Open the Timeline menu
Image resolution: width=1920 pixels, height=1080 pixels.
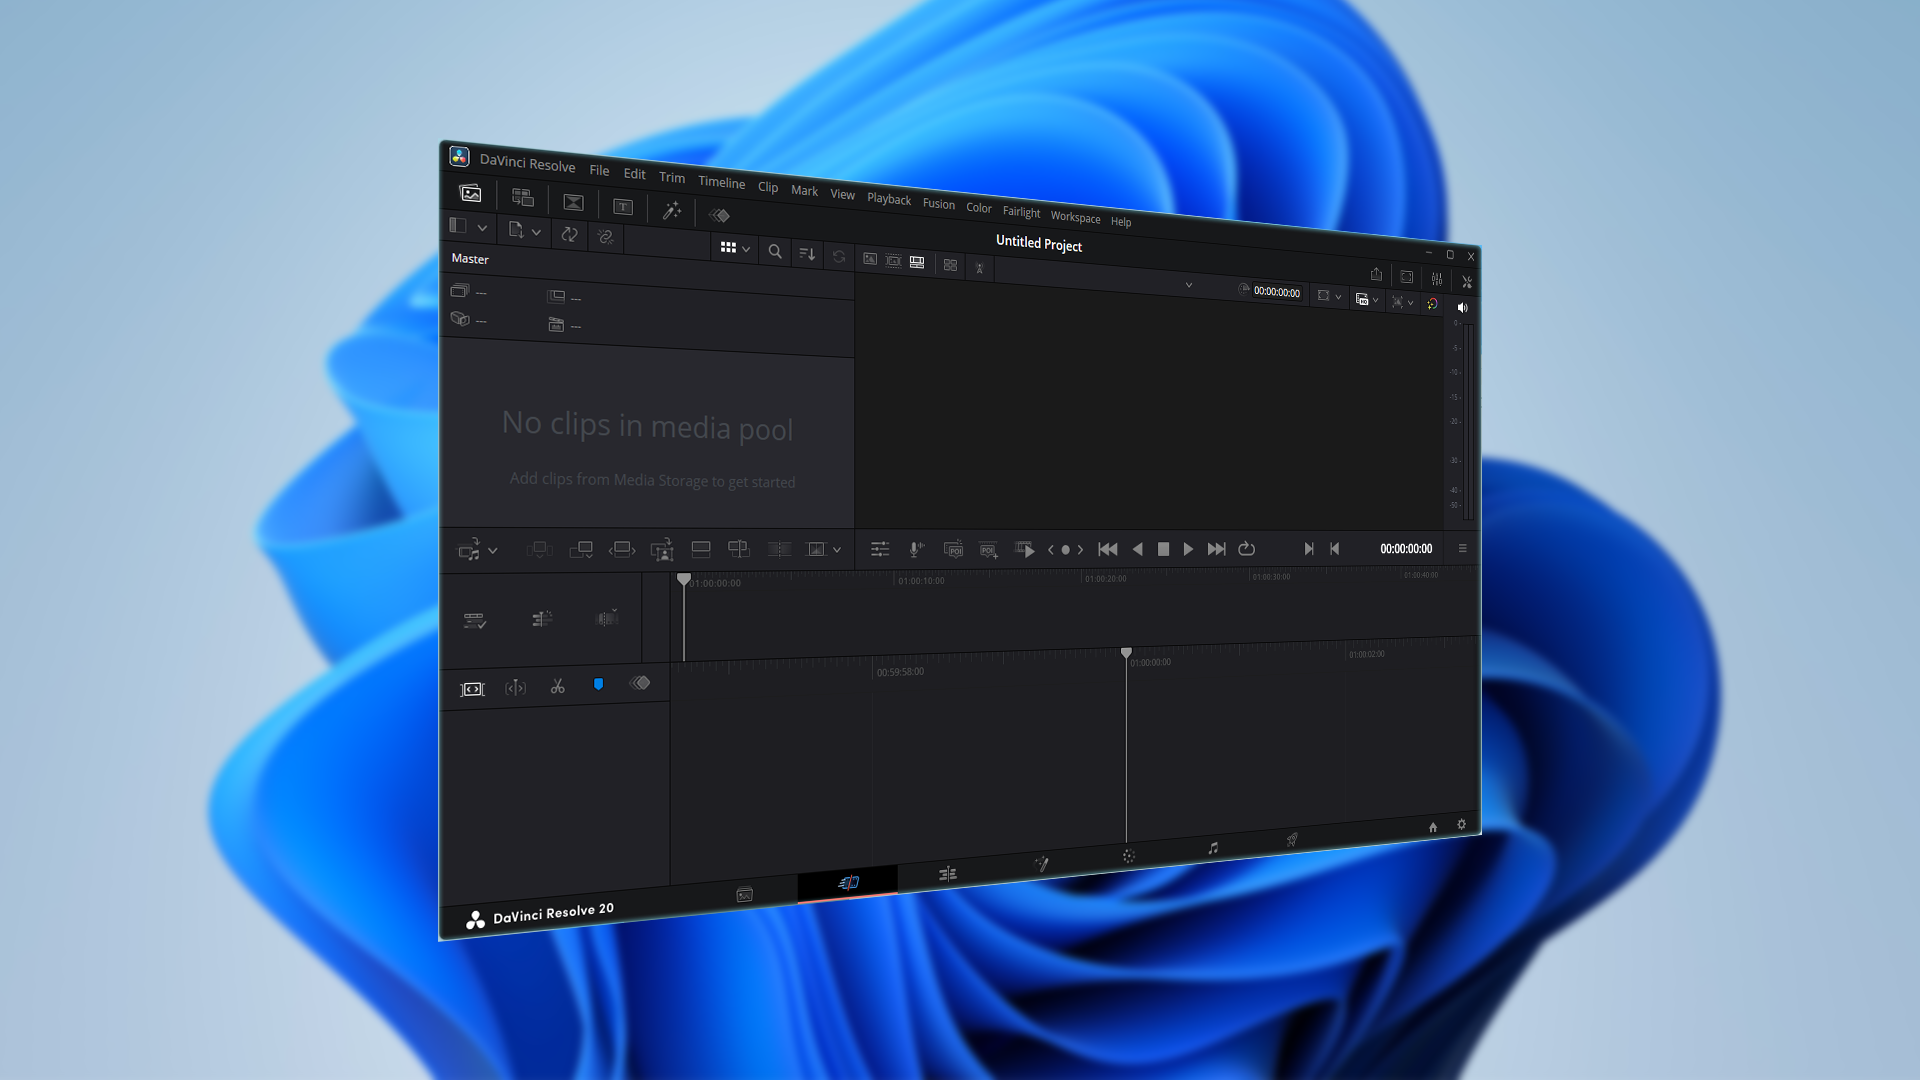pyautogui.click(x=721, y=183)
